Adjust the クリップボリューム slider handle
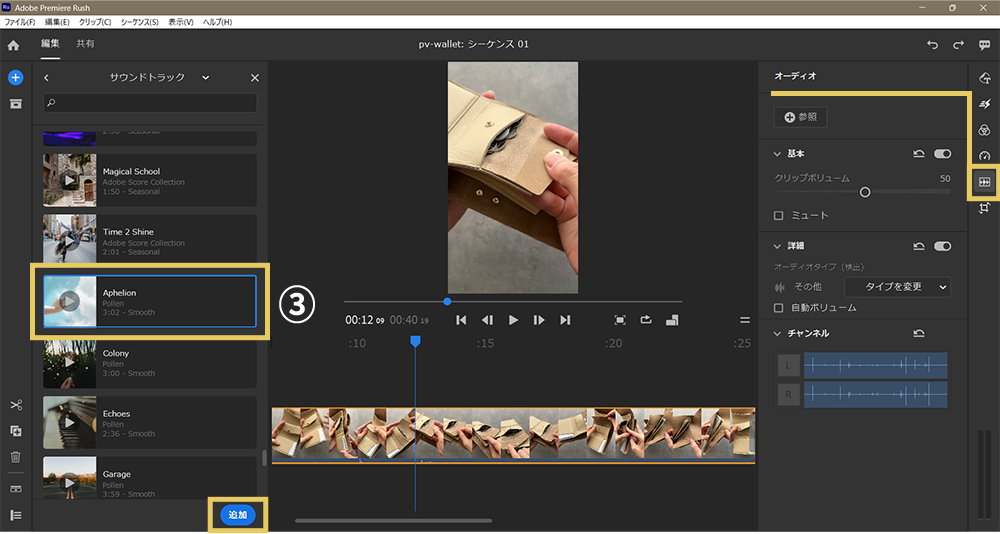 tap(865, 192)
